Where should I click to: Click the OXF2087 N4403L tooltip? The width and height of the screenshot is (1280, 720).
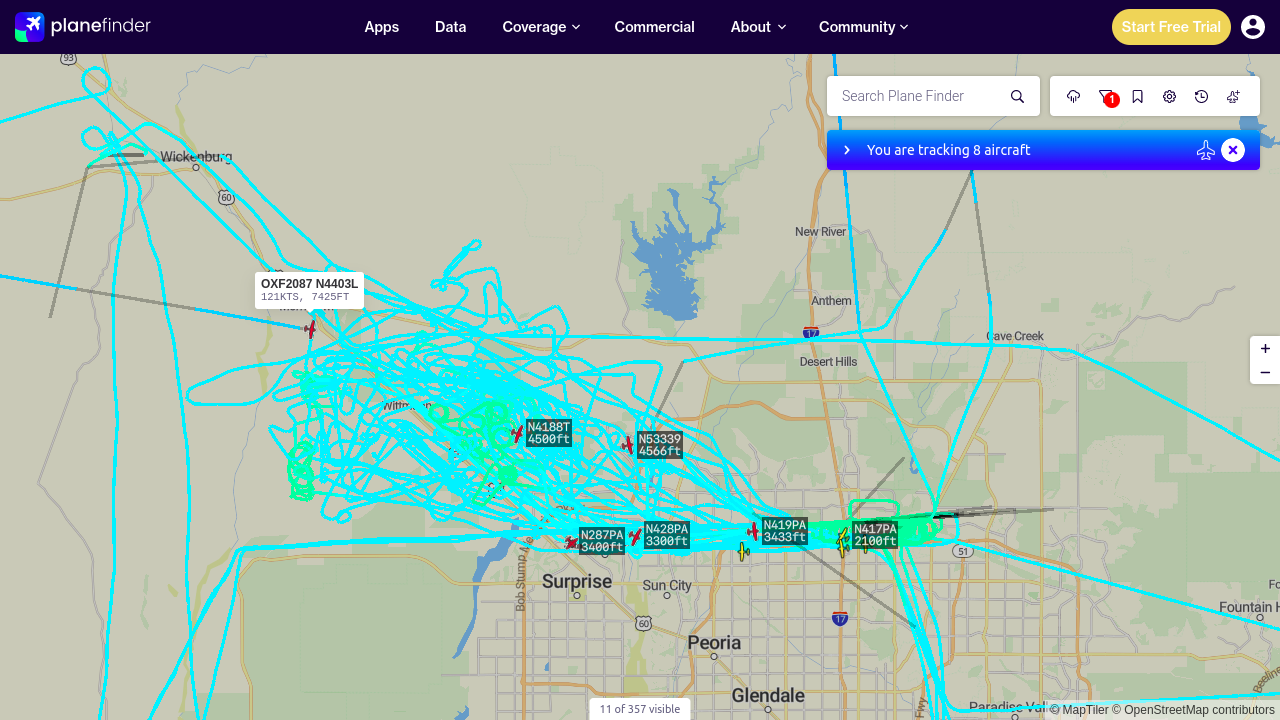309,290
